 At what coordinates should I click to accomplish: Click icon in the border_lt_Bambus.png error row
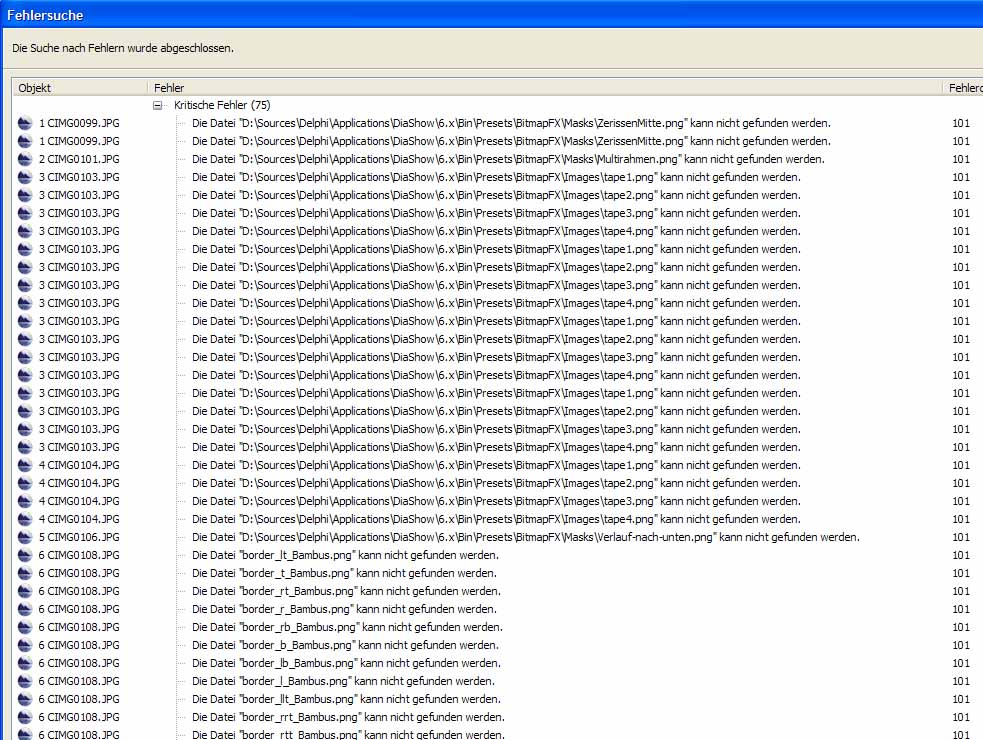point(25,555)
